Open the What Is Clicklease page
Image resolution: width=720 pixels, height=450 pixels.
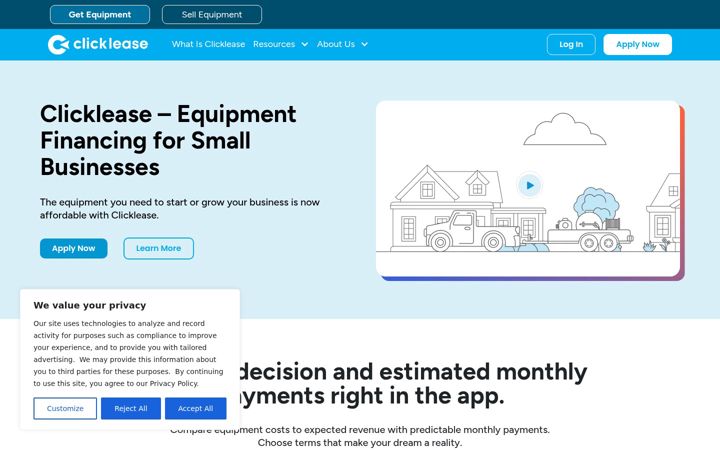pyautogui.click(x=208, y=45)
